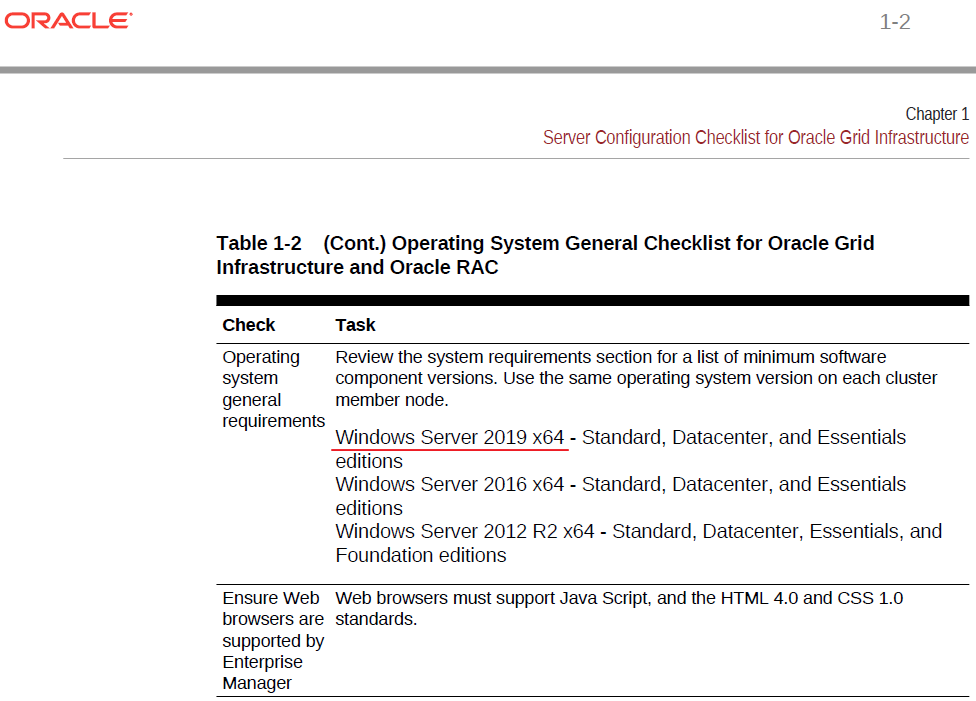
Task: Select the "Ensure Web browsers are supported" cell
Action: click(273, 640)
